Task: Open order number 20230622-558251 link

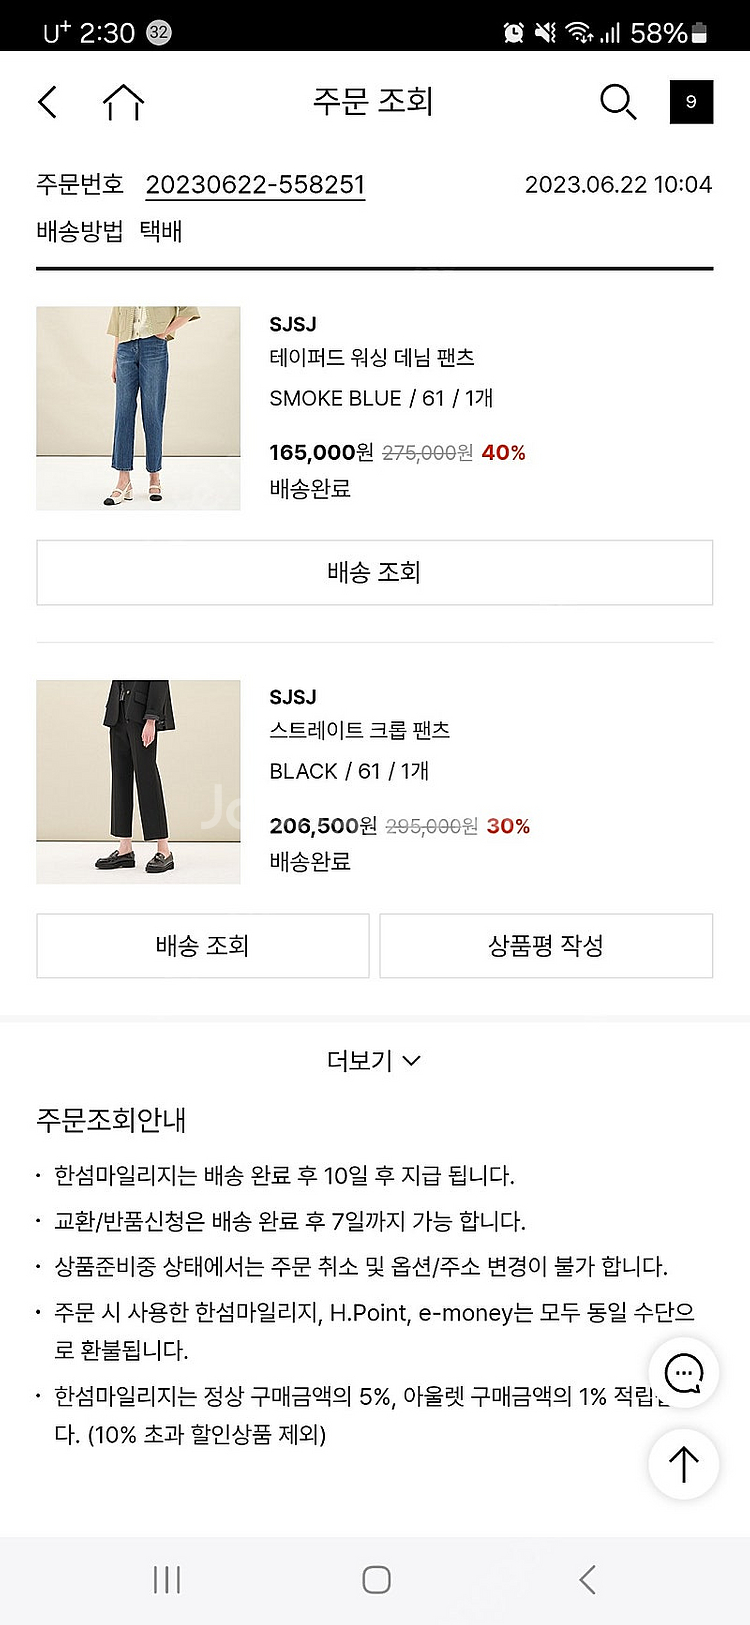Action: point(255,185)
